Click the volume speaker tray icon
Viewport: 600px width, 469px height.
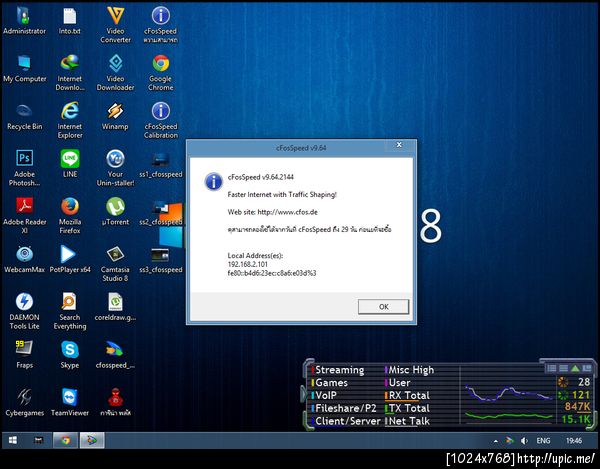(524, 441)
